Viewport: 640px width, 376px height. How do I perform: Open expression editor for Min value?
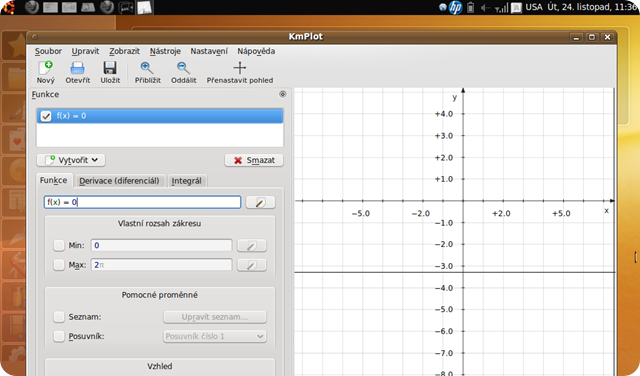(251, 245)
